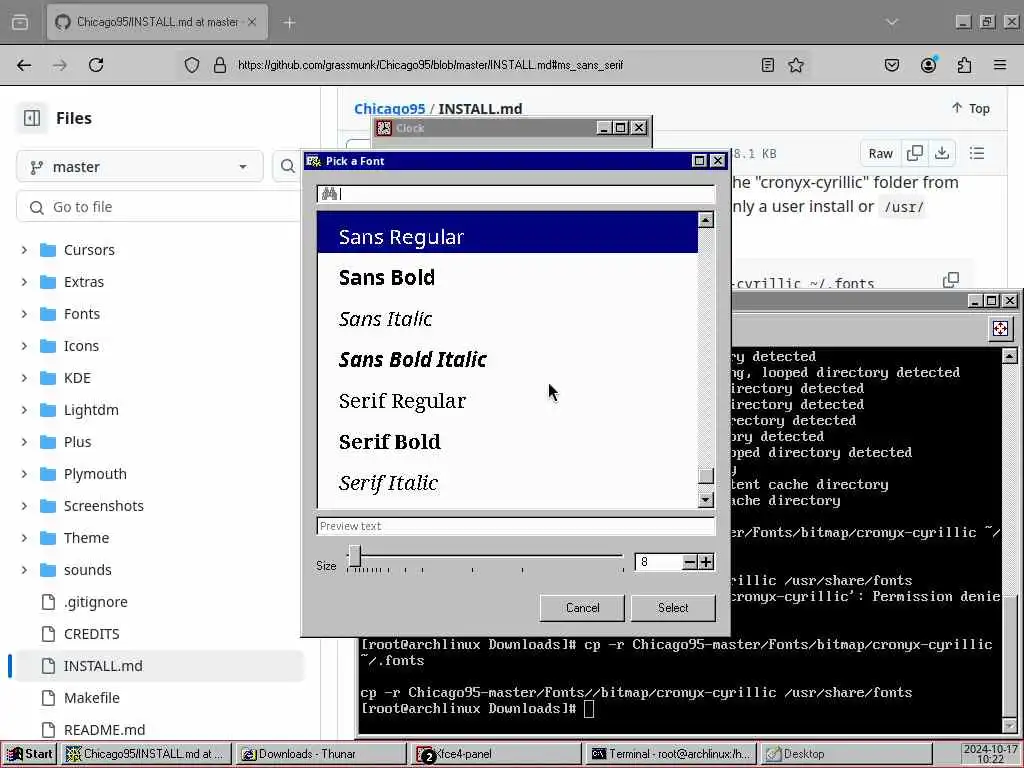Increase font size with plus button
Viewport: 1024px width, 768px height.
706,562
